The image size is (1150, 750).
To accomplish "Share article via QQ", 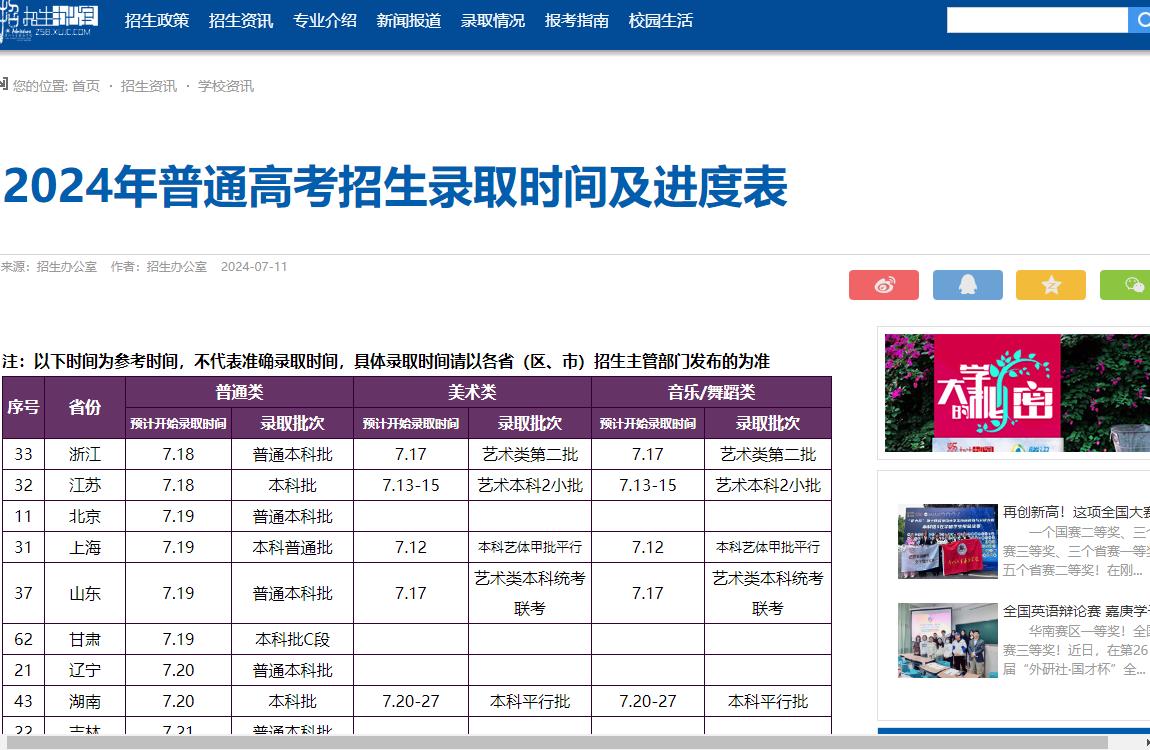I will tap(967, 285).
